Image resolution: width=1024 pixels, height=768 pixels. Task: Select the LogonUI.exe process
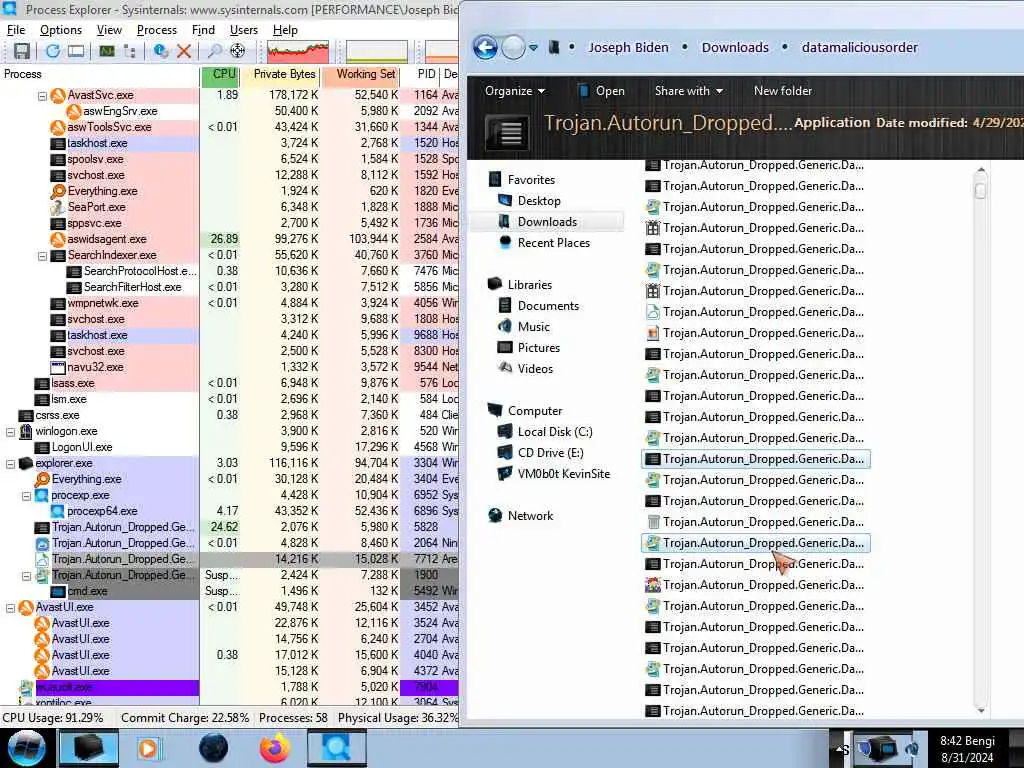pos(229,447)
